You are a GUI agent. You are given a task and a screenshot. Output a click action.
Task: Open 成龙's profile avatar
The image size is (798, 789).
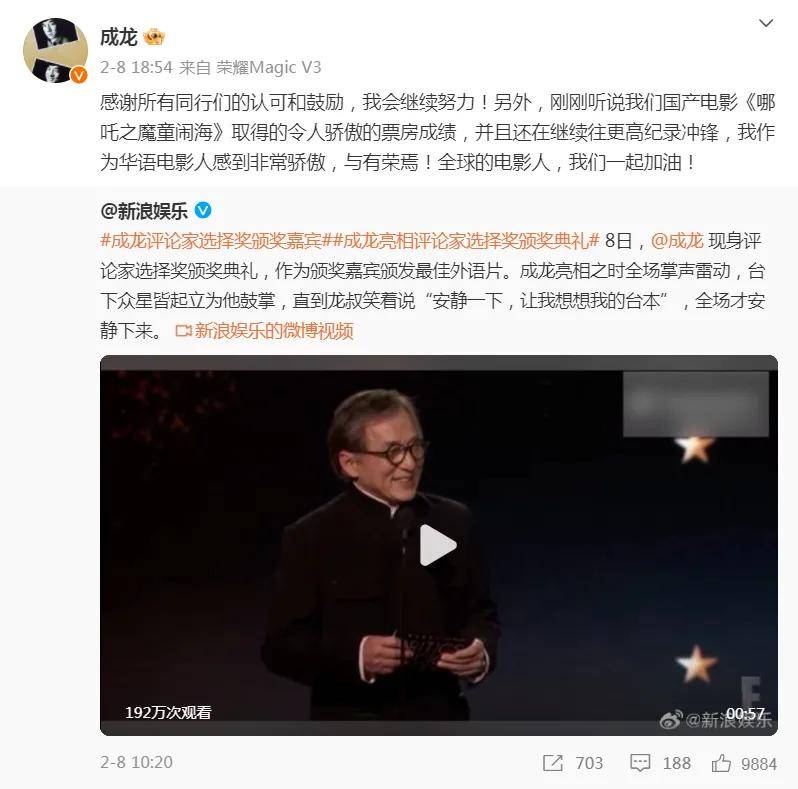coord(55,50)
